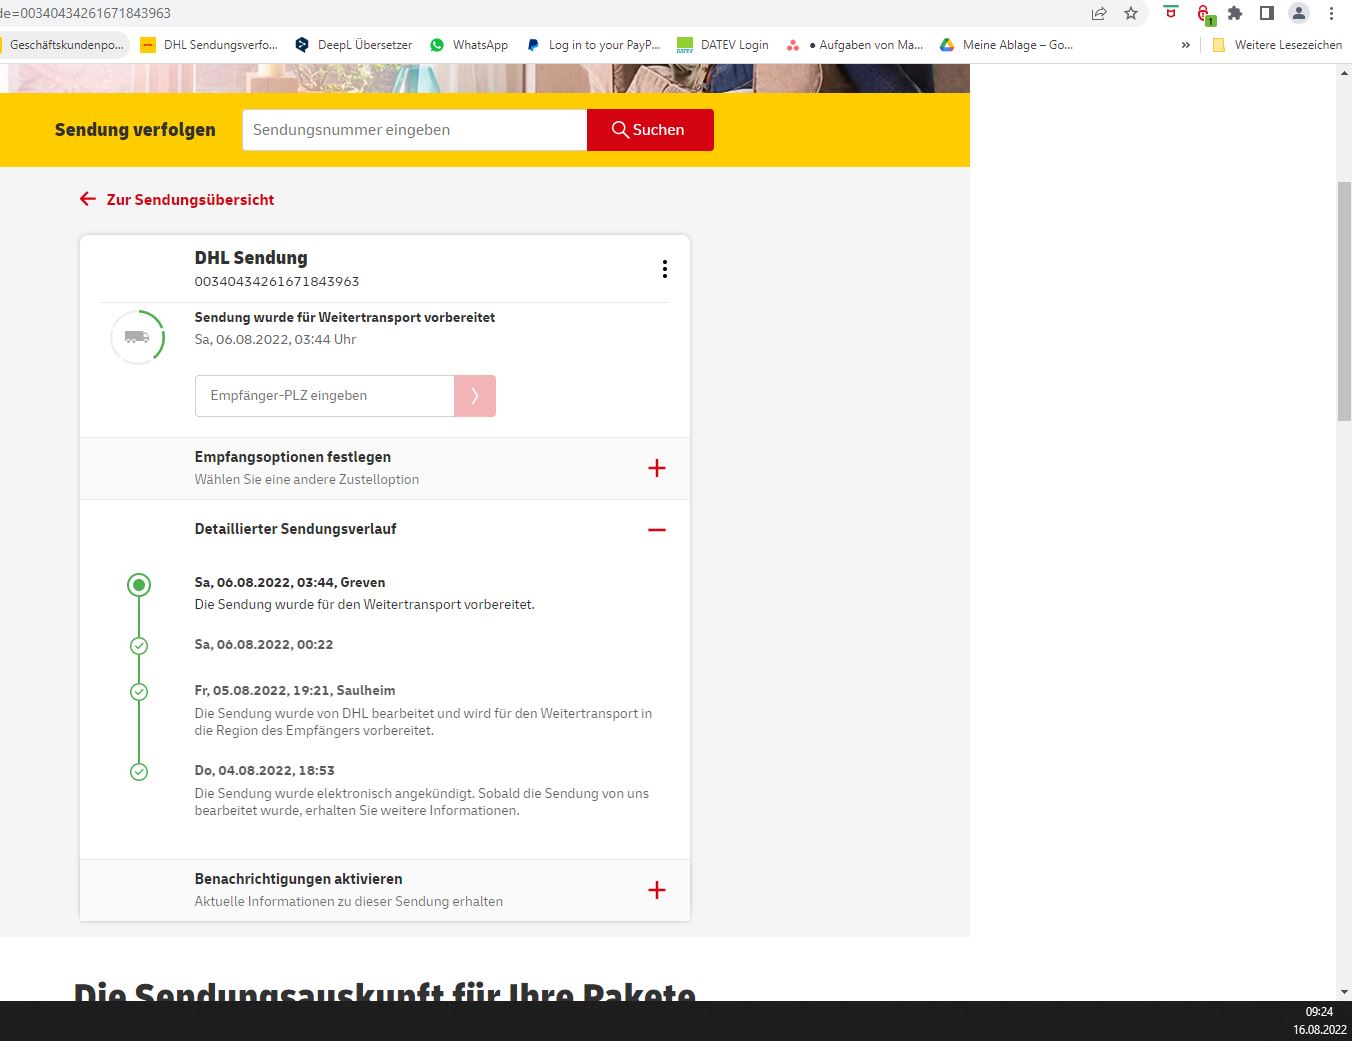Open the extension icon with green badge
1352x1041 pixels.
1205,14
